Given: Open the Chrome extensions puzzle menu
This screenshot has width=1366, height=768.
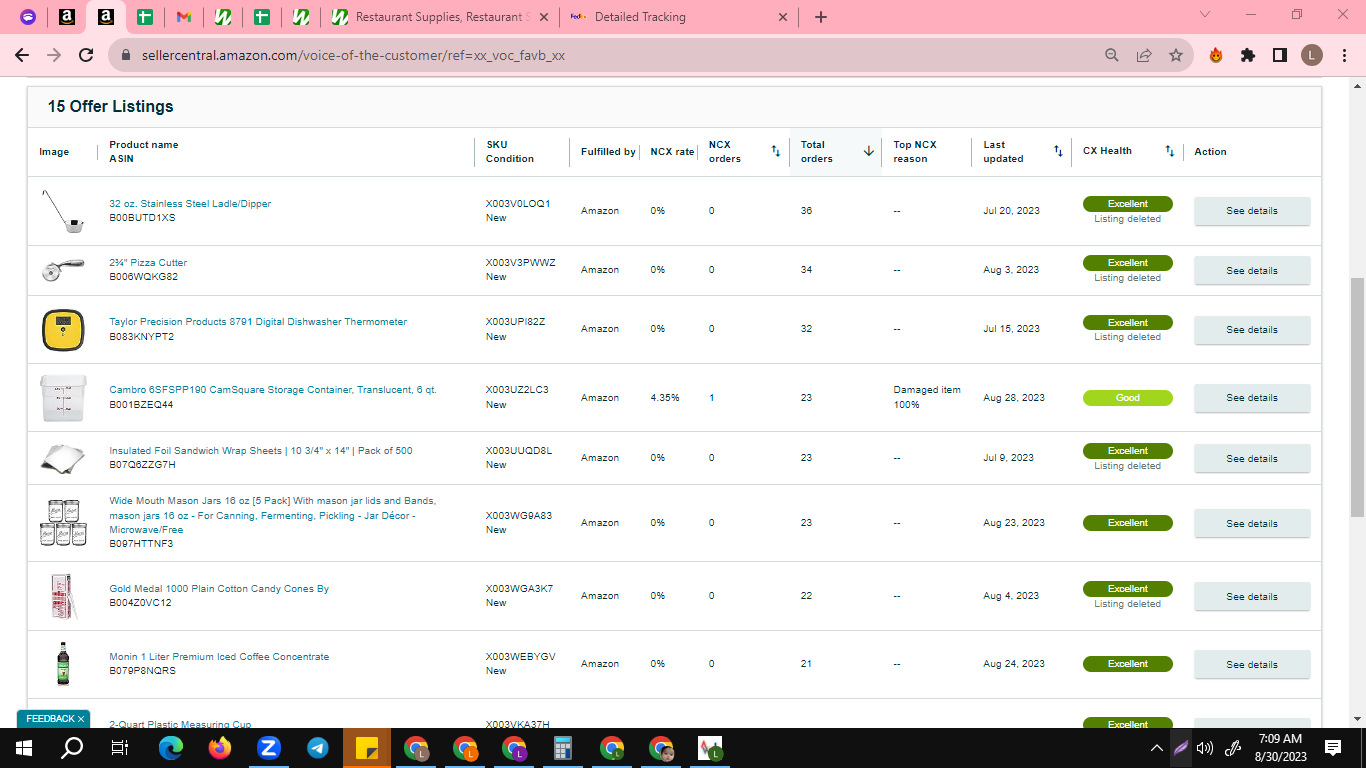Looking at the screenshot, I should (x=1248, y=55).
